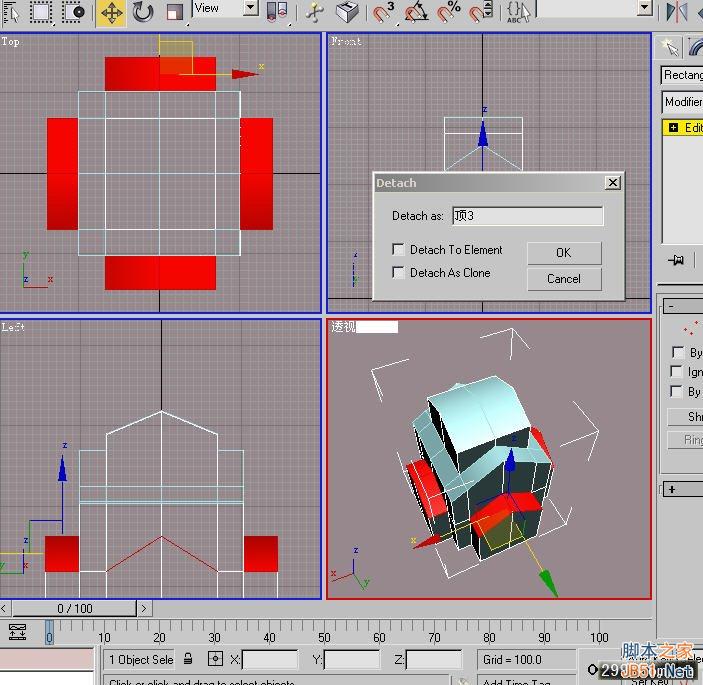
Task: Close the Detach dialog with X
Action: (612, 182)
